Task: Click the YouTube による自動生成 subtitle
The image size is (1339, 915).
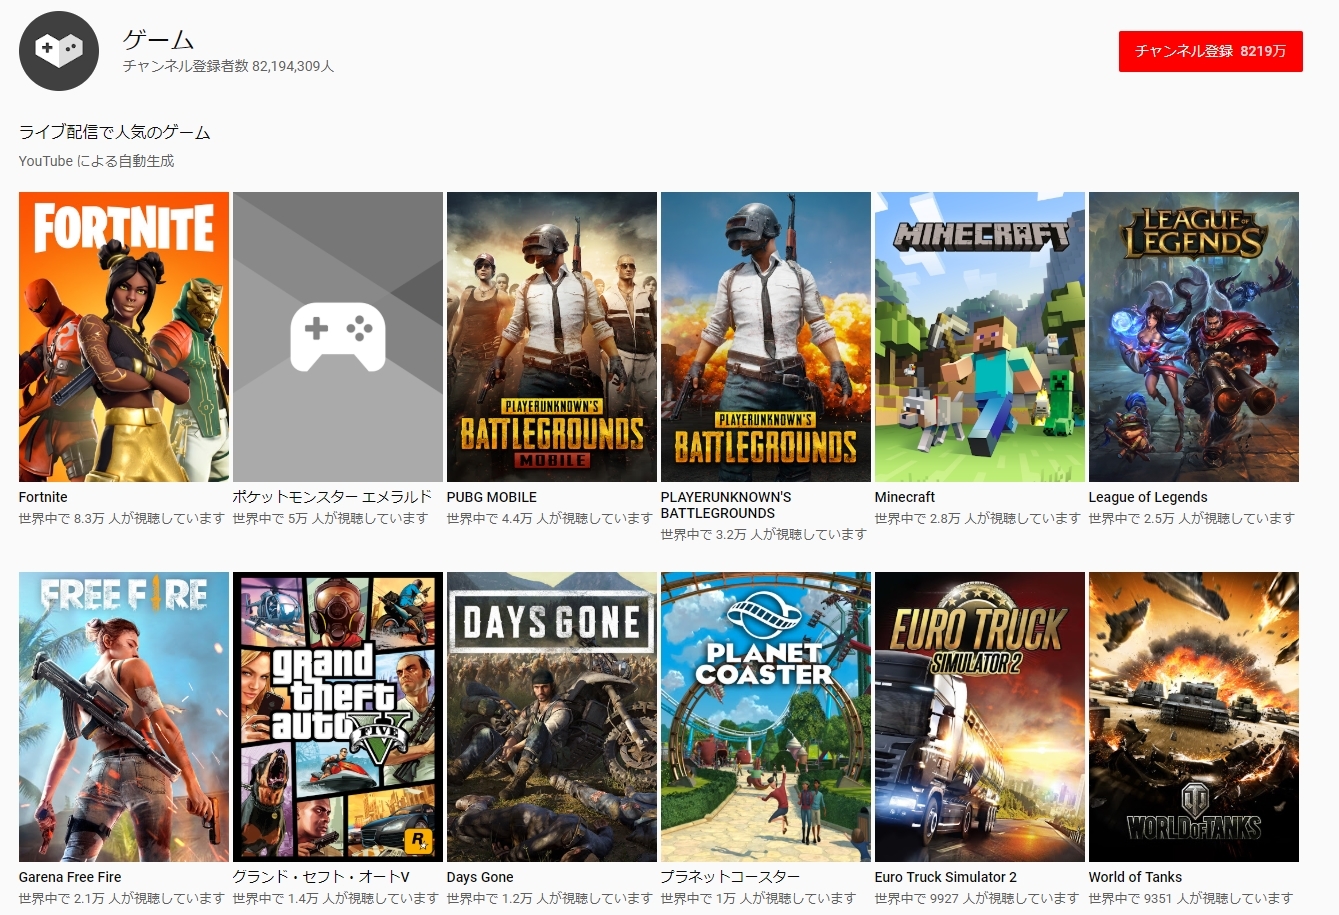Action: coord(96,161)
